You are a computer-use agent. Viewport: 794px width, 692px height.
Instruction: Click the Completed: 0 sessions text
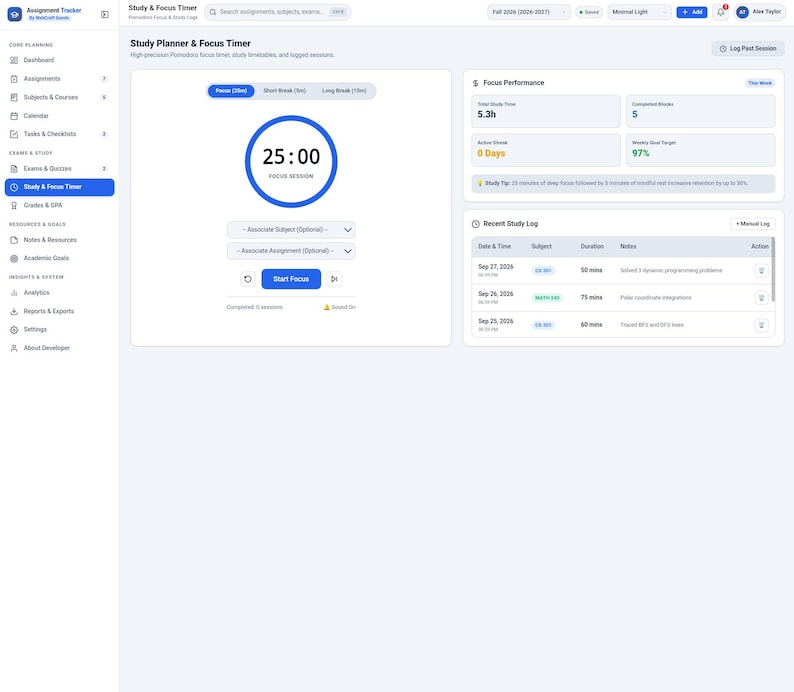[x=254, y=307]
